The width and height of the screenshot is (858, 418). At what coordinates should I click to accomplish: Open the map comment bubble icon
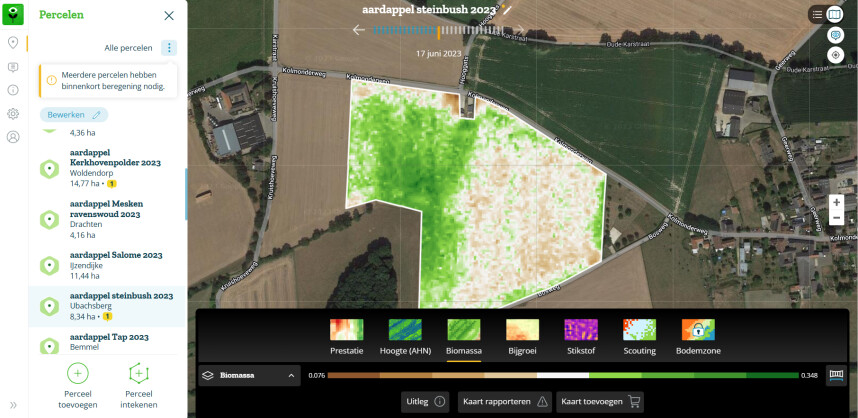click(836, 34)
